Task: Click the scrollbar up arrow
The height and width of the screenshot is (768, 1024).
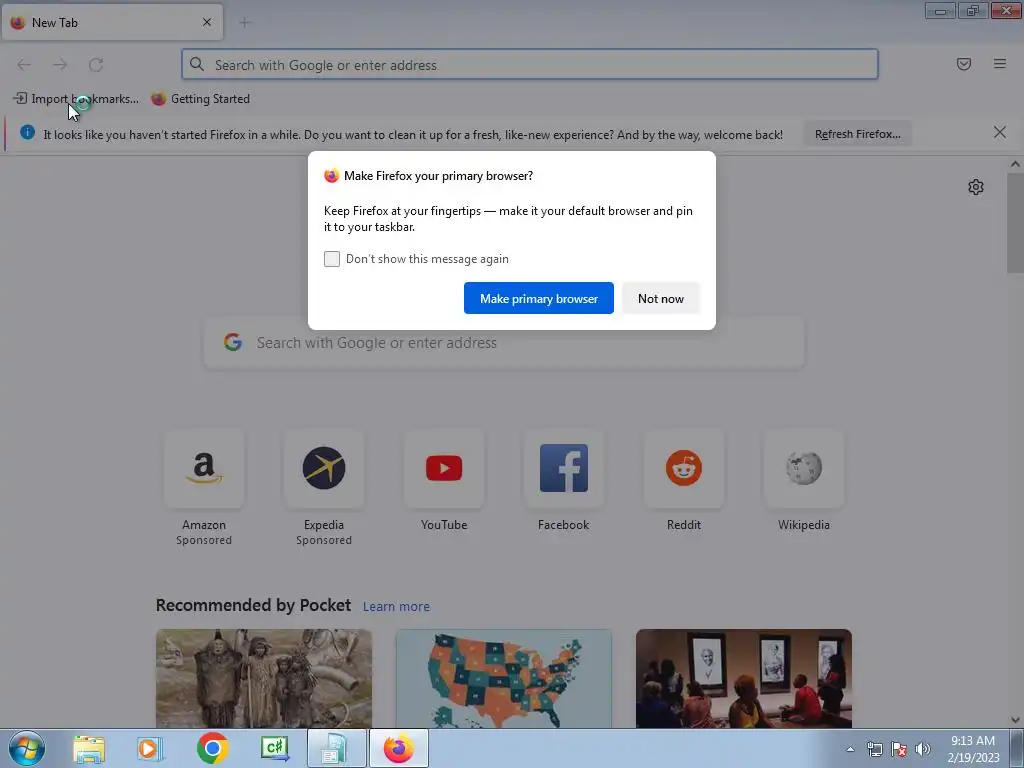Action: [x=1014, y=164]
